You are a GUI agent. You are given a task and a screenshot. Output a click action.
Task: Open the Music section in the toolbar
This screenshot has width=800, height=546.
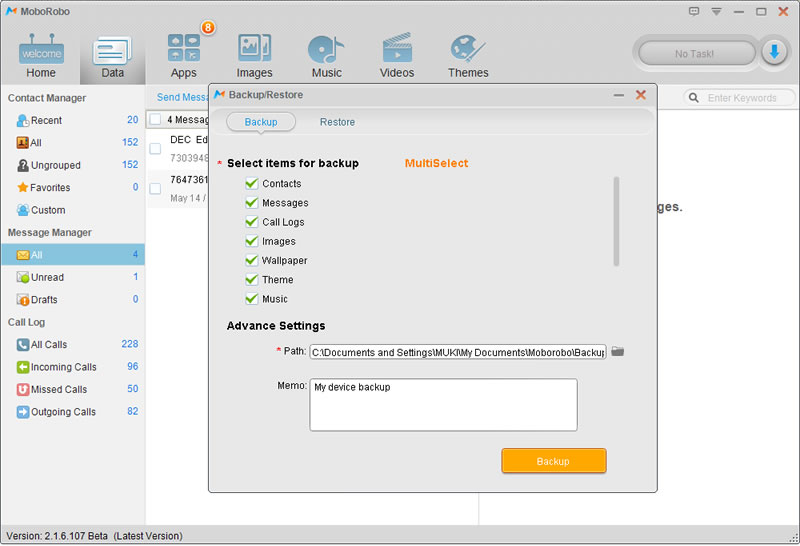(327, 56)
